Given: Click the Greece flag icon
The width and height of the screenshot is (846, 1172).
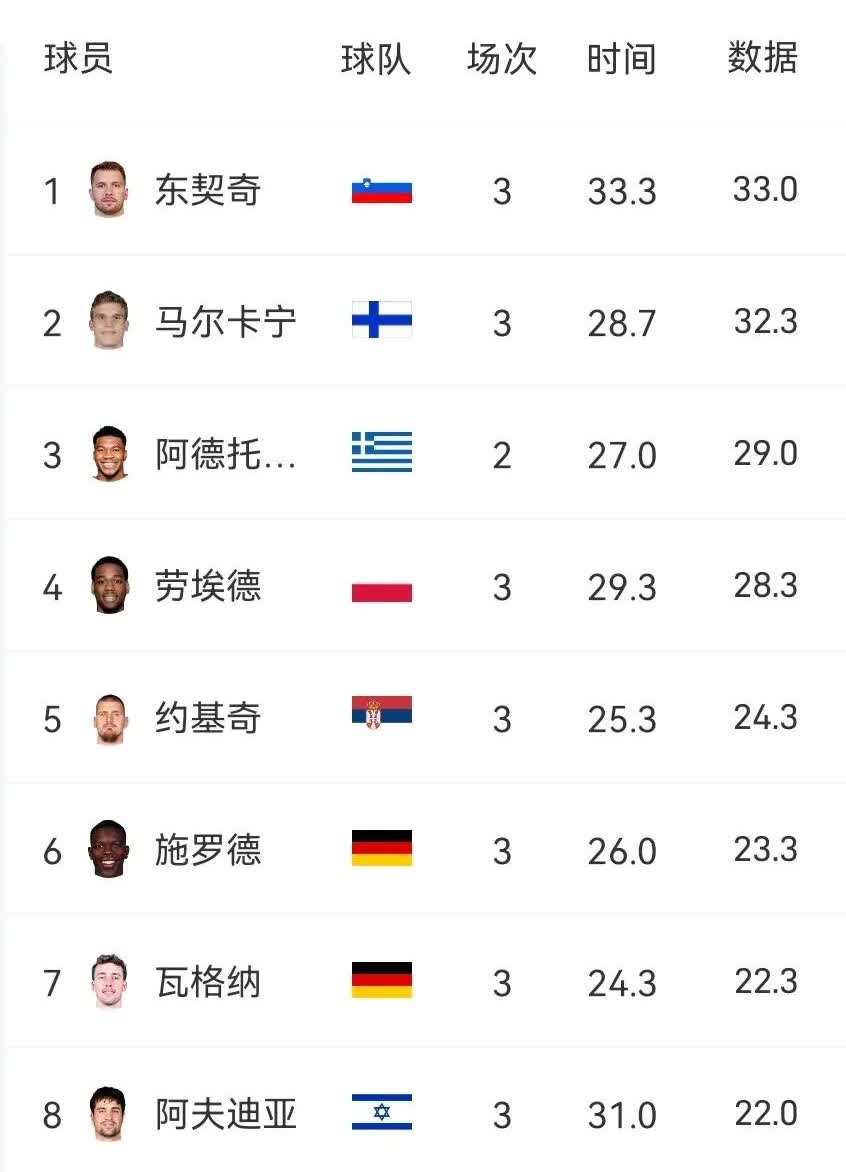Looking at the screenshot, I should [x=382, y=454].
